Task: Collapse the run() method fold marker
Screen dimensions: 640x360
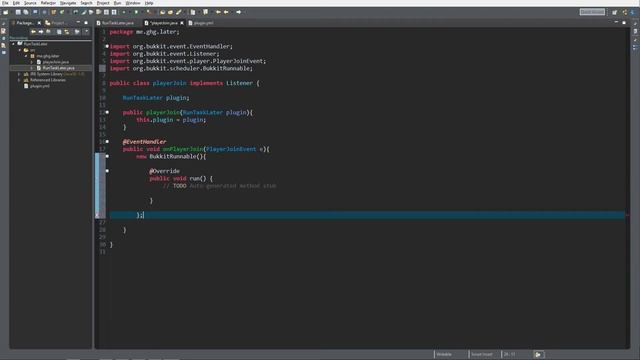Action: pos(107,171)
